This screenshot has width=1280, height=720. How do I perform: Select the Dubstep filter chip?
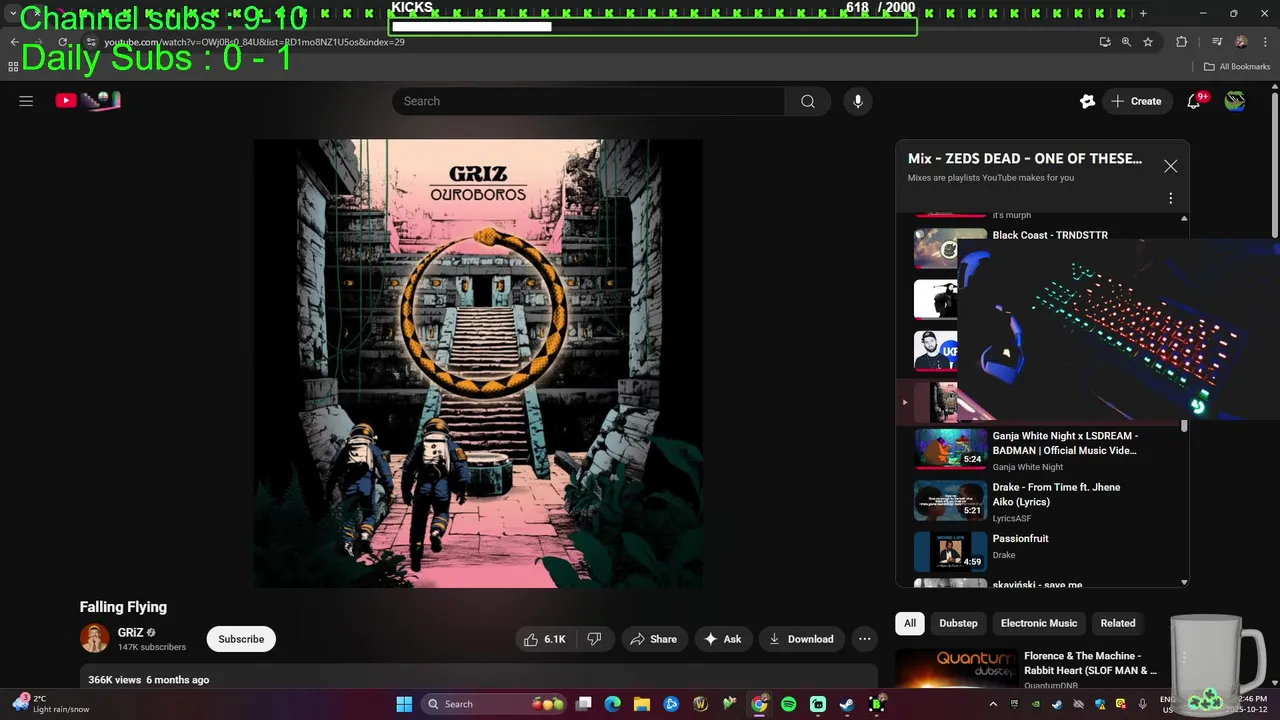click(958, 623)
